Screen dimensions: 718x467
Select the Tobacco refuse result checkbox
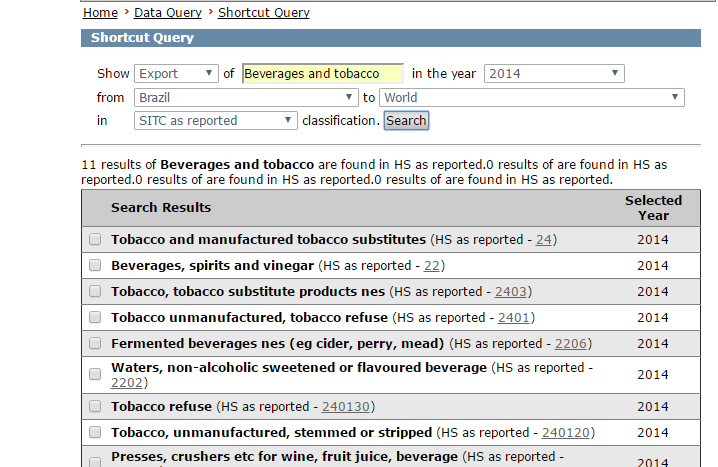coord(95,407)
